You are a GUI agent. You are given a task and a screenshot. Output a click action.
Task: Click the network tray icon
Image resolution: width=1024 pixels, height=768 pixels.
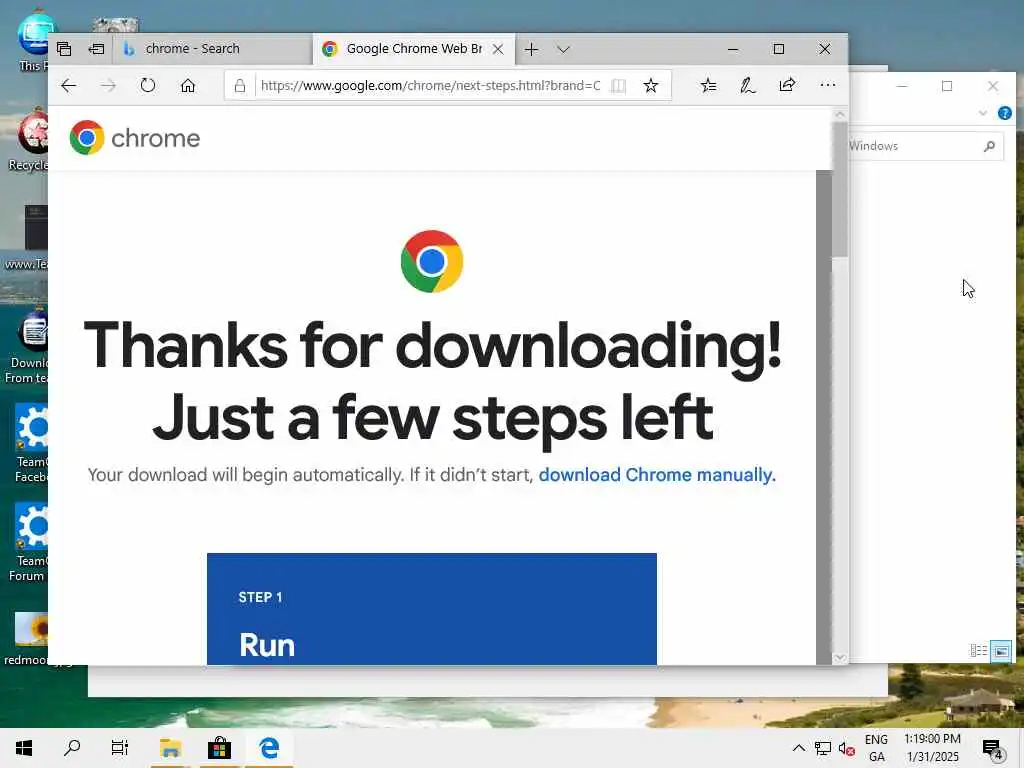pos(823,748)
